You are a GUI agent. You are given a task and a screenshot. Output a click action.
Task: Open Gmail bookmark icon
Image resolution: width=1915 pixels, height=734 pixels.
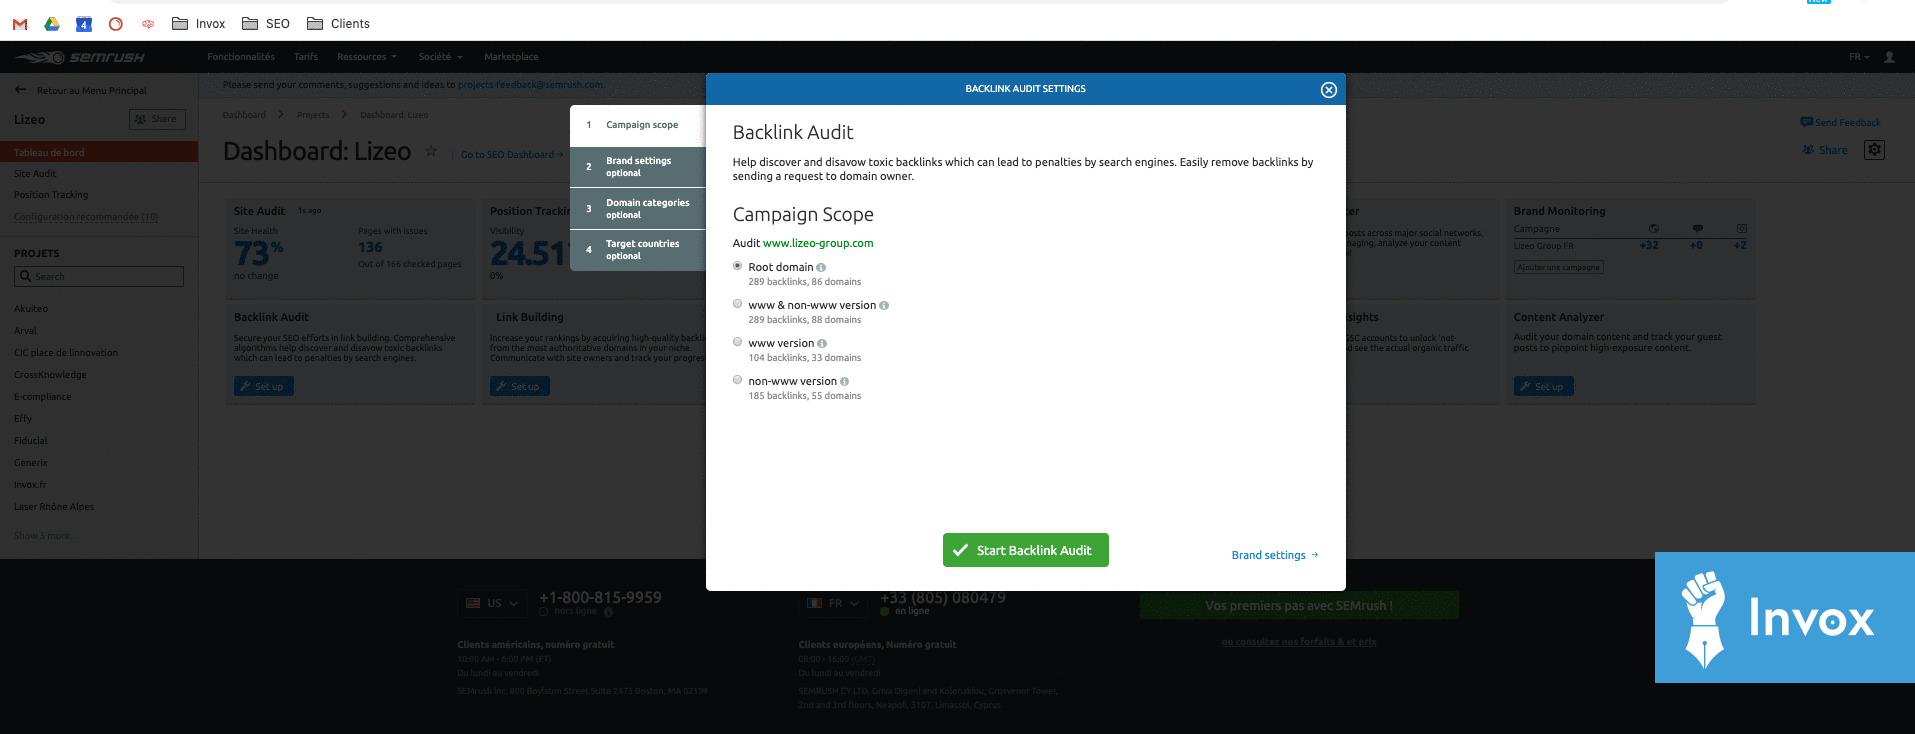point(20,24)
